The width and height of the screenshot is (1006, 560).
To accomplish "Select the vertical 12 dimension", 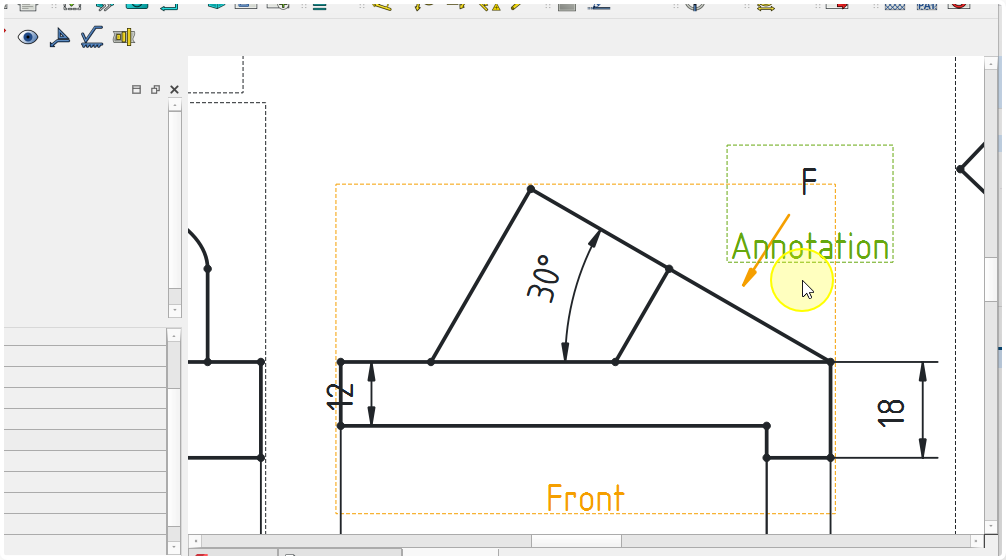I will pyautogui.click(x=342, y=393).
